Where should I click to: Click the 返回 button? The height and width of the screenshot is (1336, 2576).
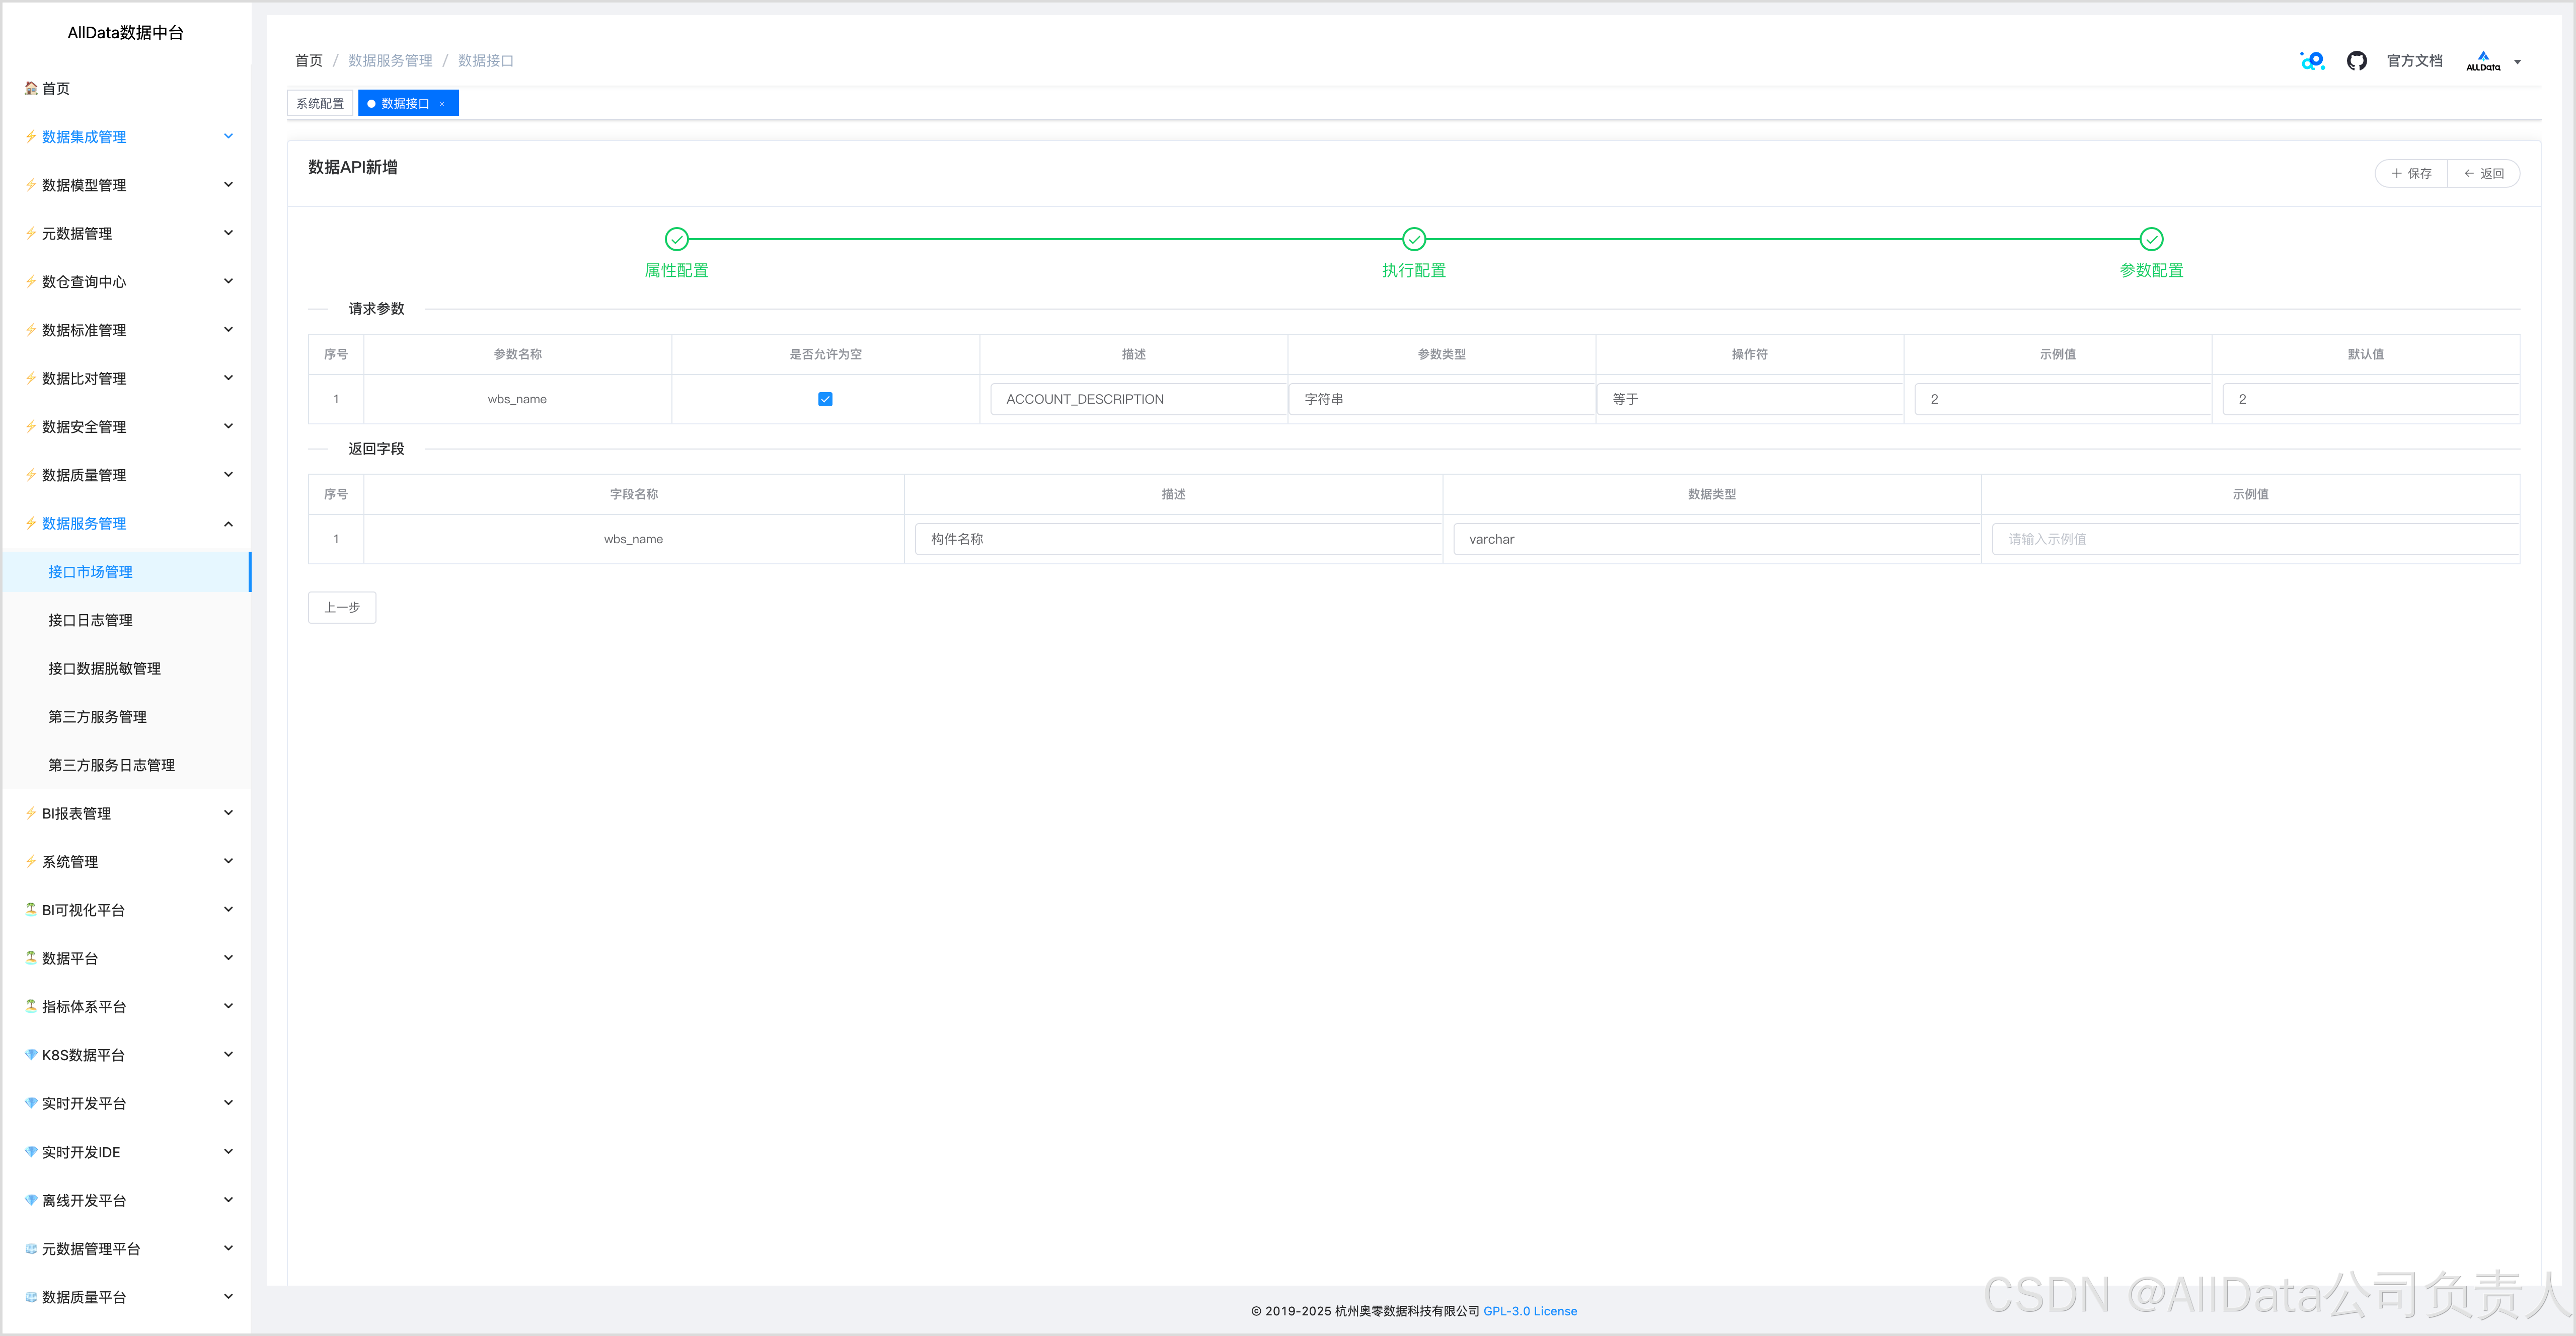(x=2483, y=173)
